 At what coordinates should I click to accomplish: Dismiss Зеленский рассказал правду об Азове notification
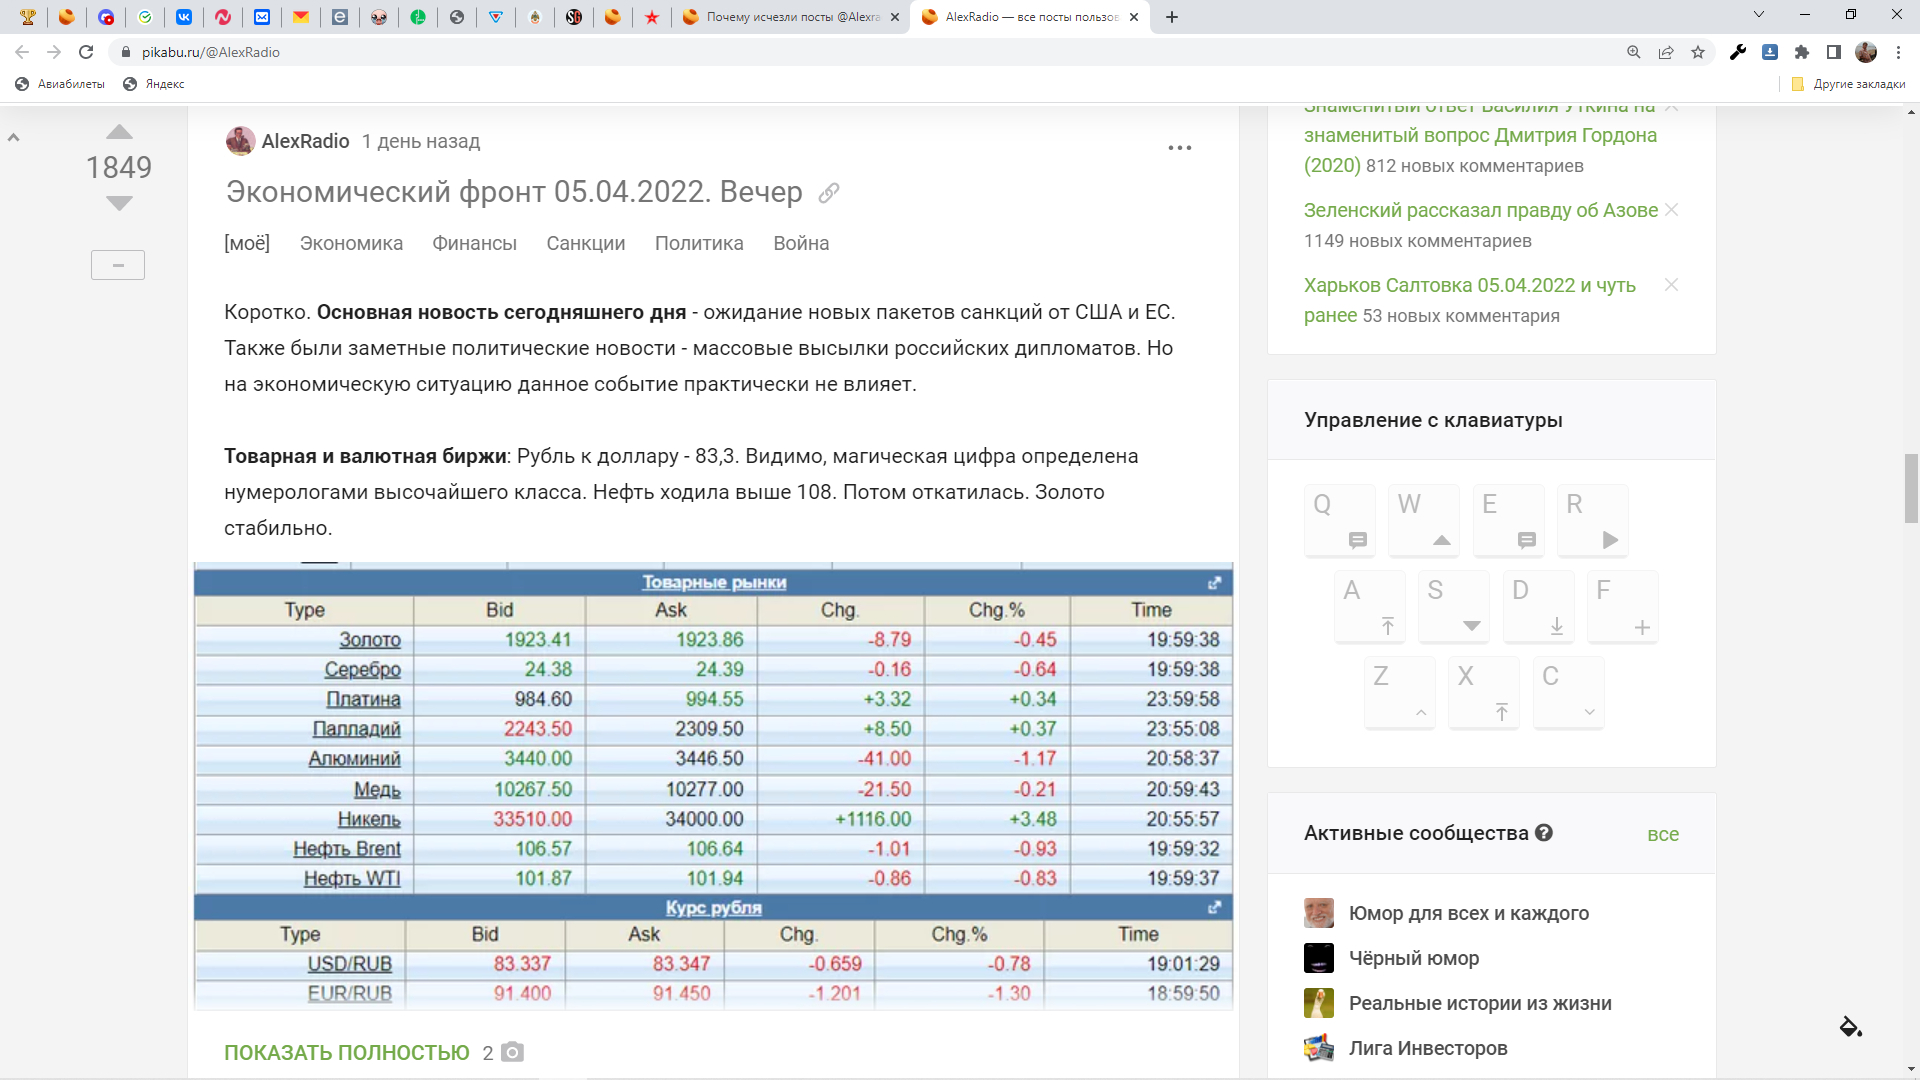click(1671, 210)
